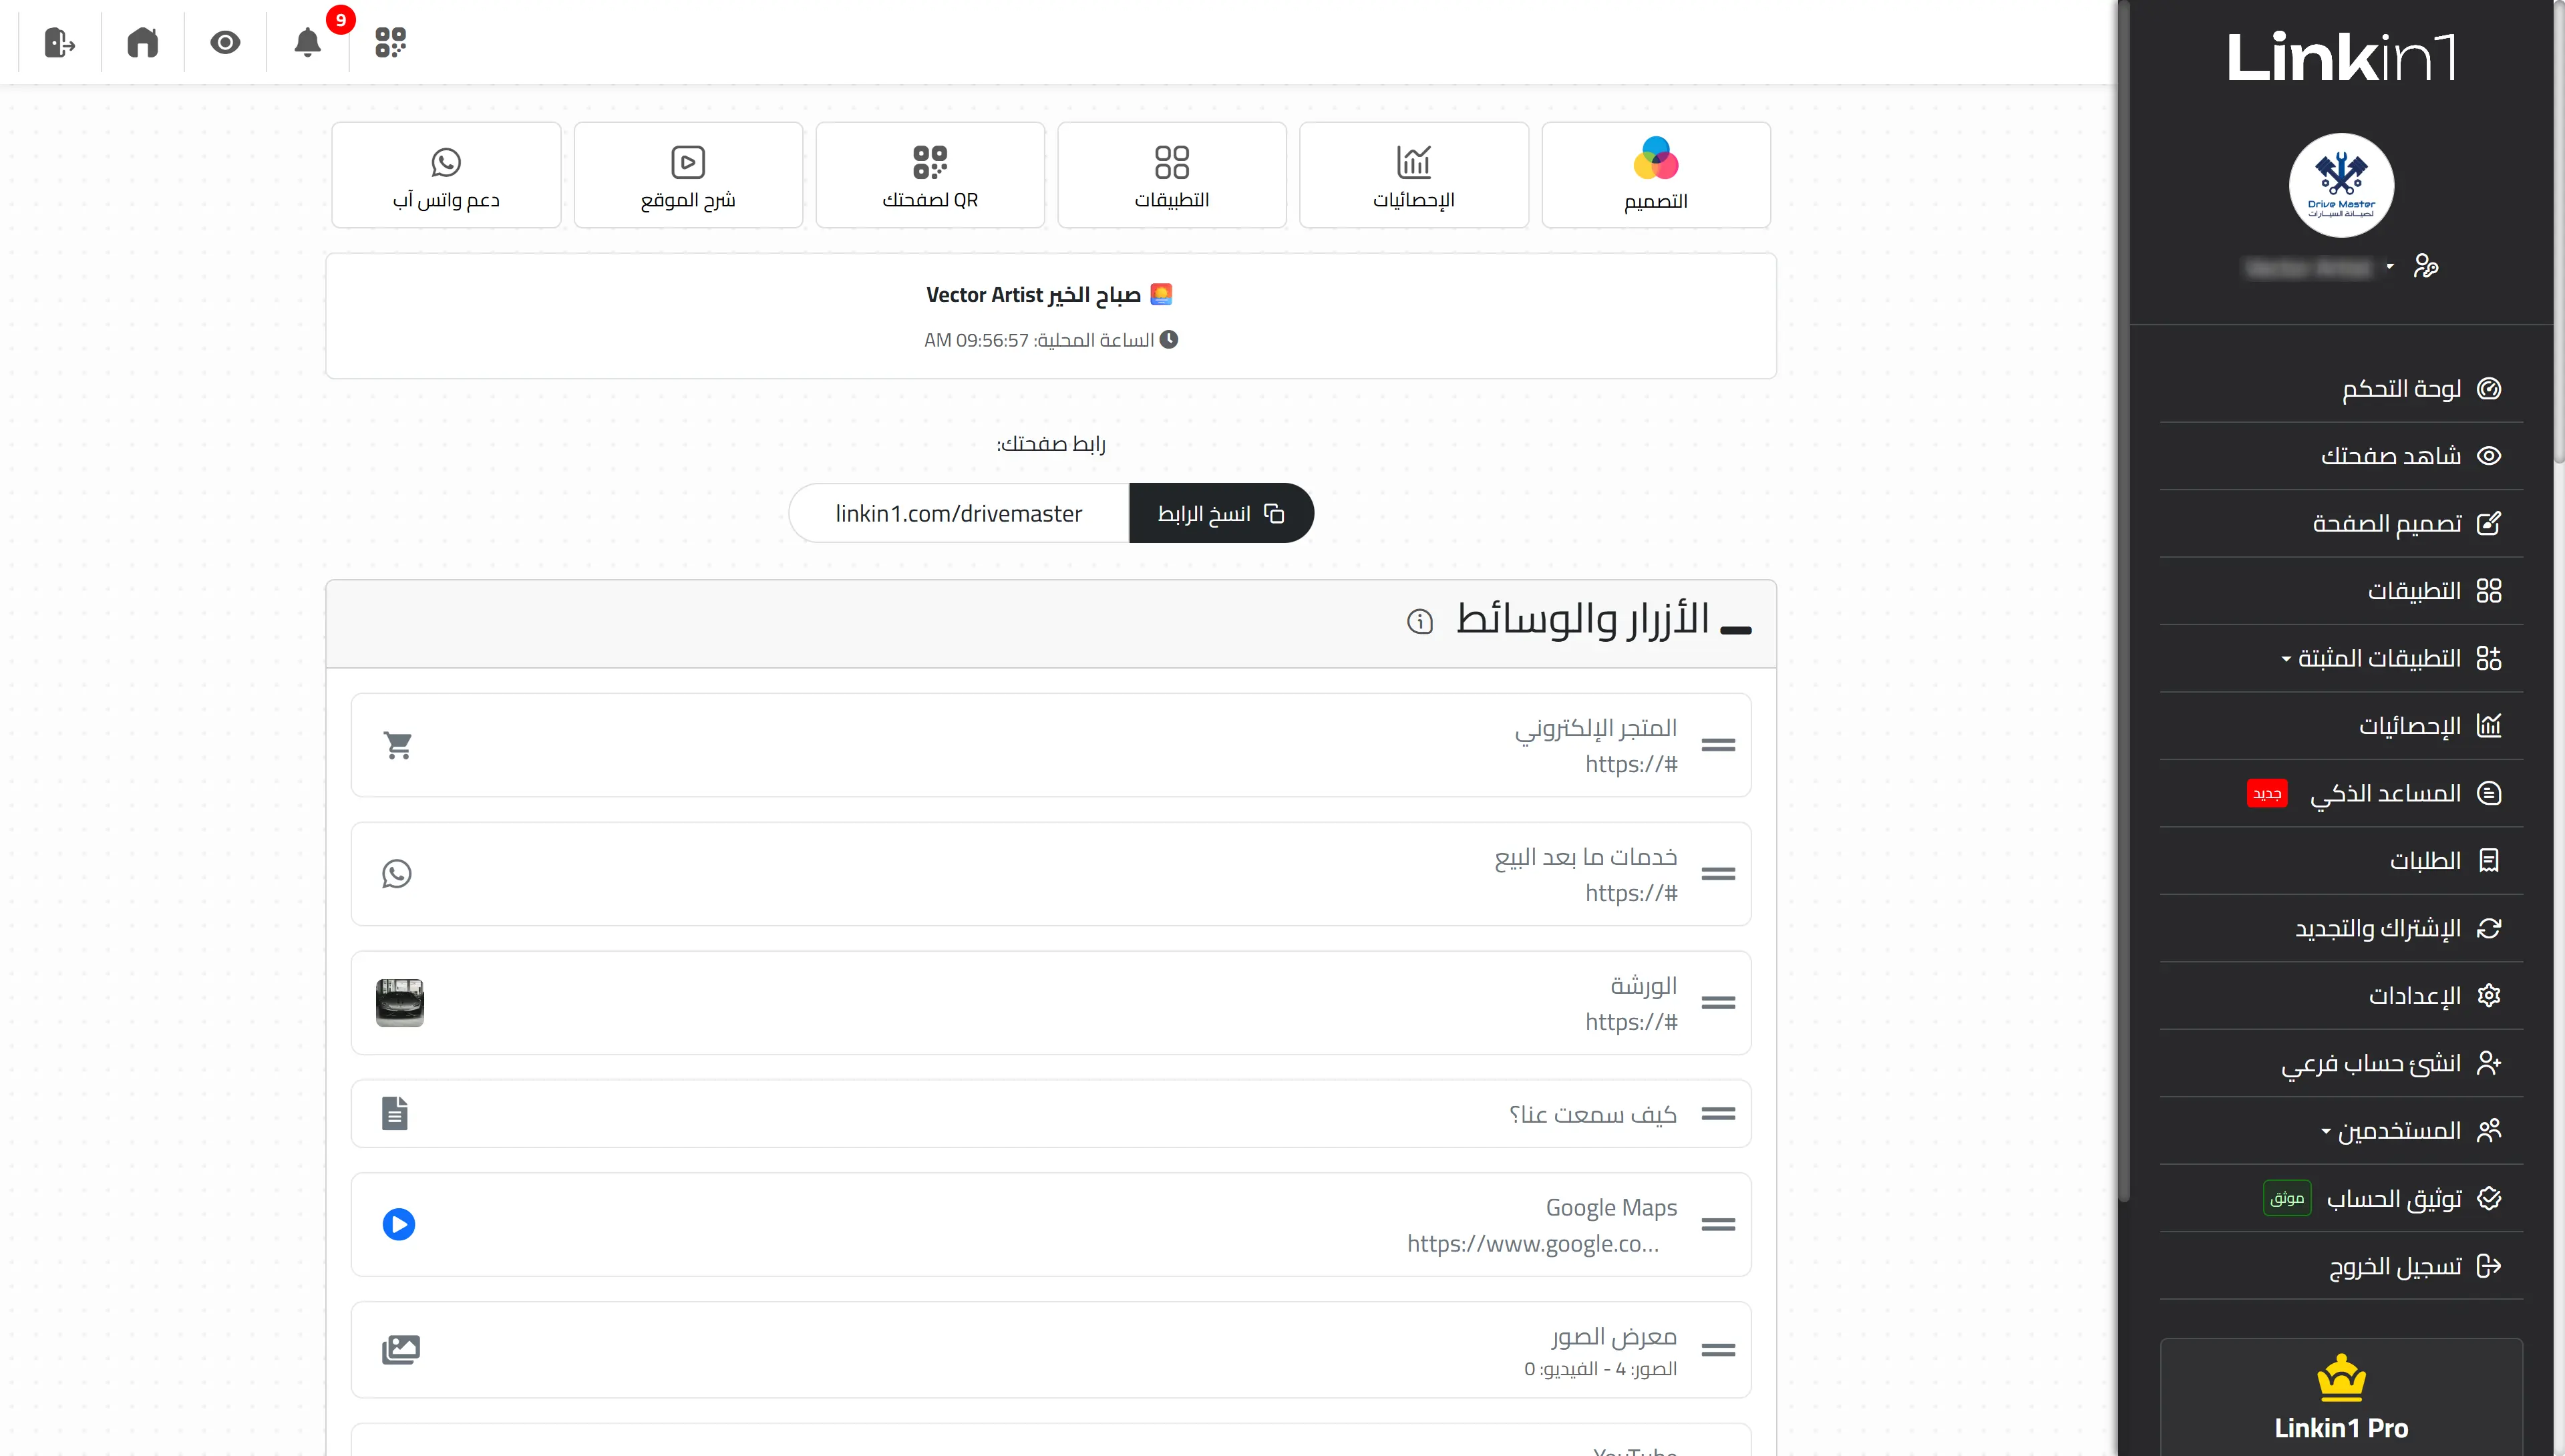The height and width of the screenshot is (1456, 2565).
Task: Click the notifications bell icon
Action: click(307, 42)
